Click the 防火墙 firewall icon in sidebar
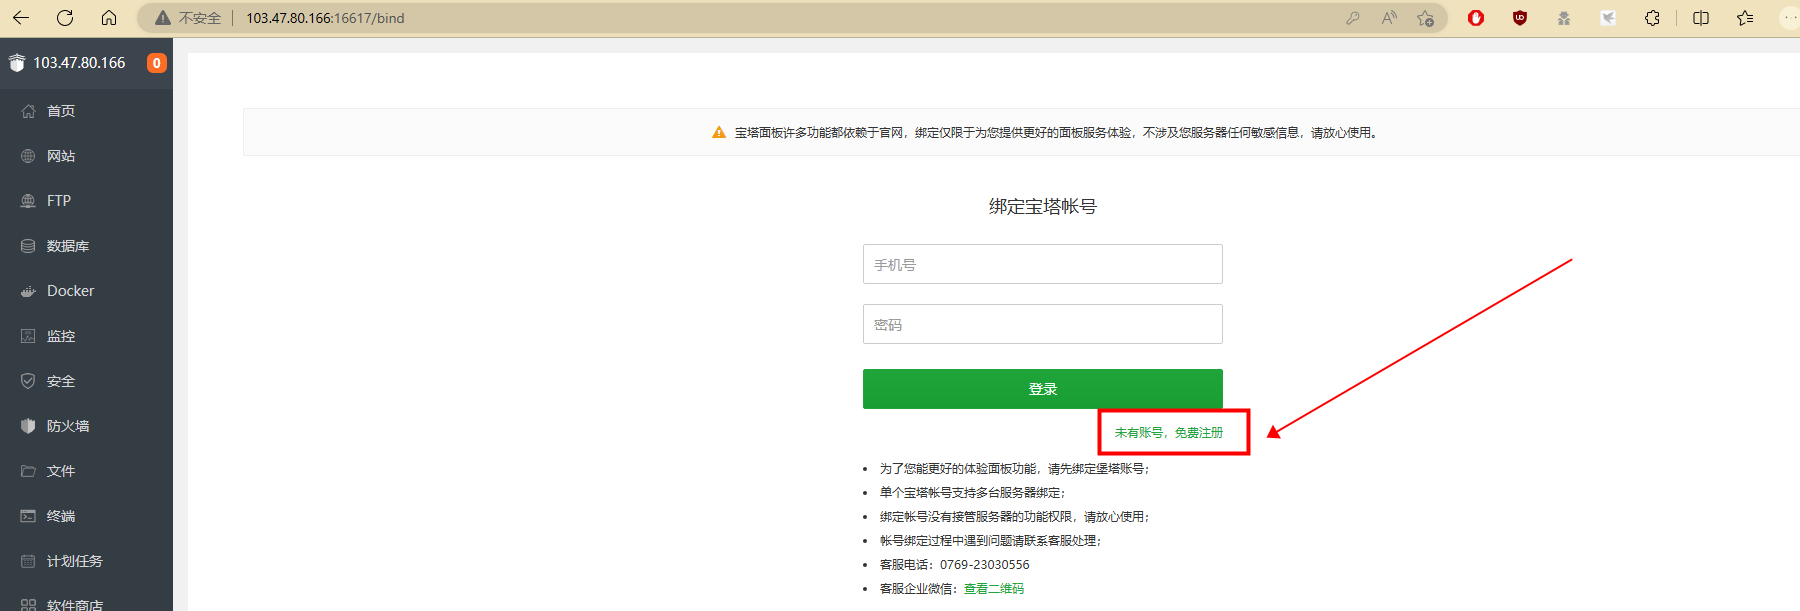1800x611 pixels. tap(28, 426)
